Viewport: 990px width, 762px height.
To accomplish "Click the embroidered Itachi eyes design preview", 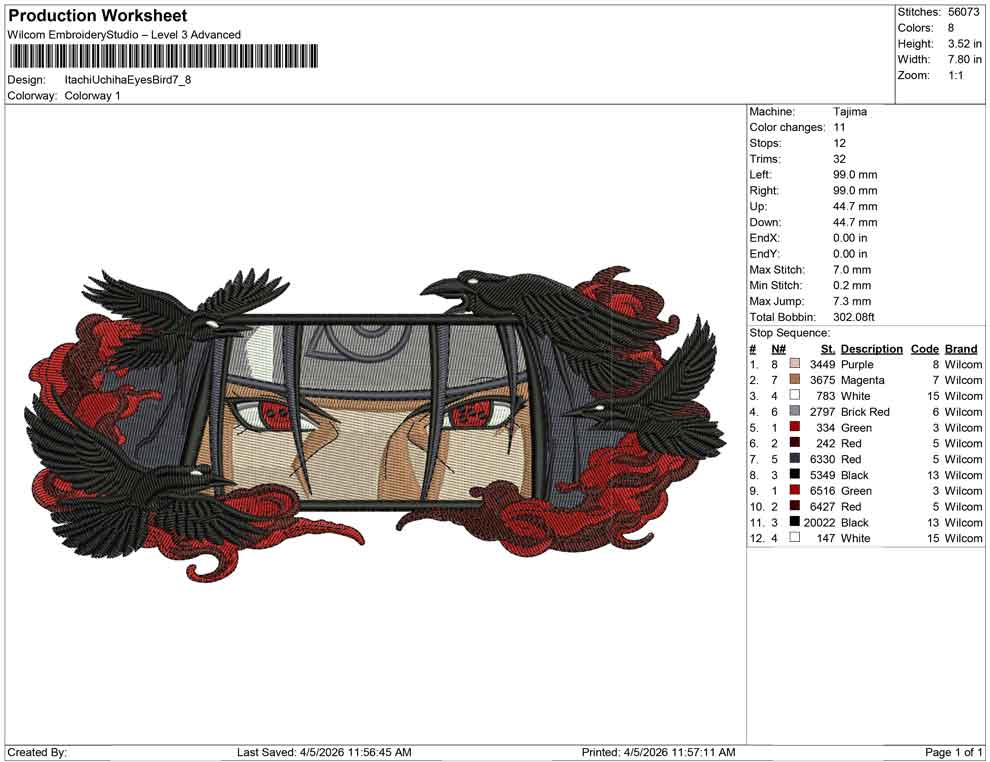I will tap(374, 422).
